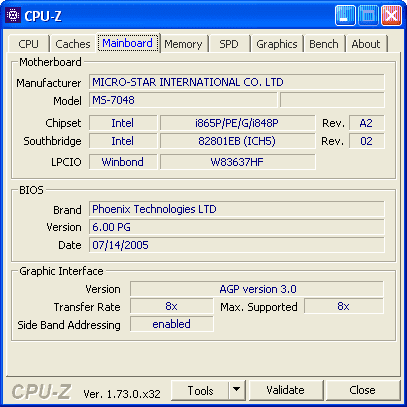This screenshot has height=407, width=407.
Task: Open the Caches tab
Action: 73,44
